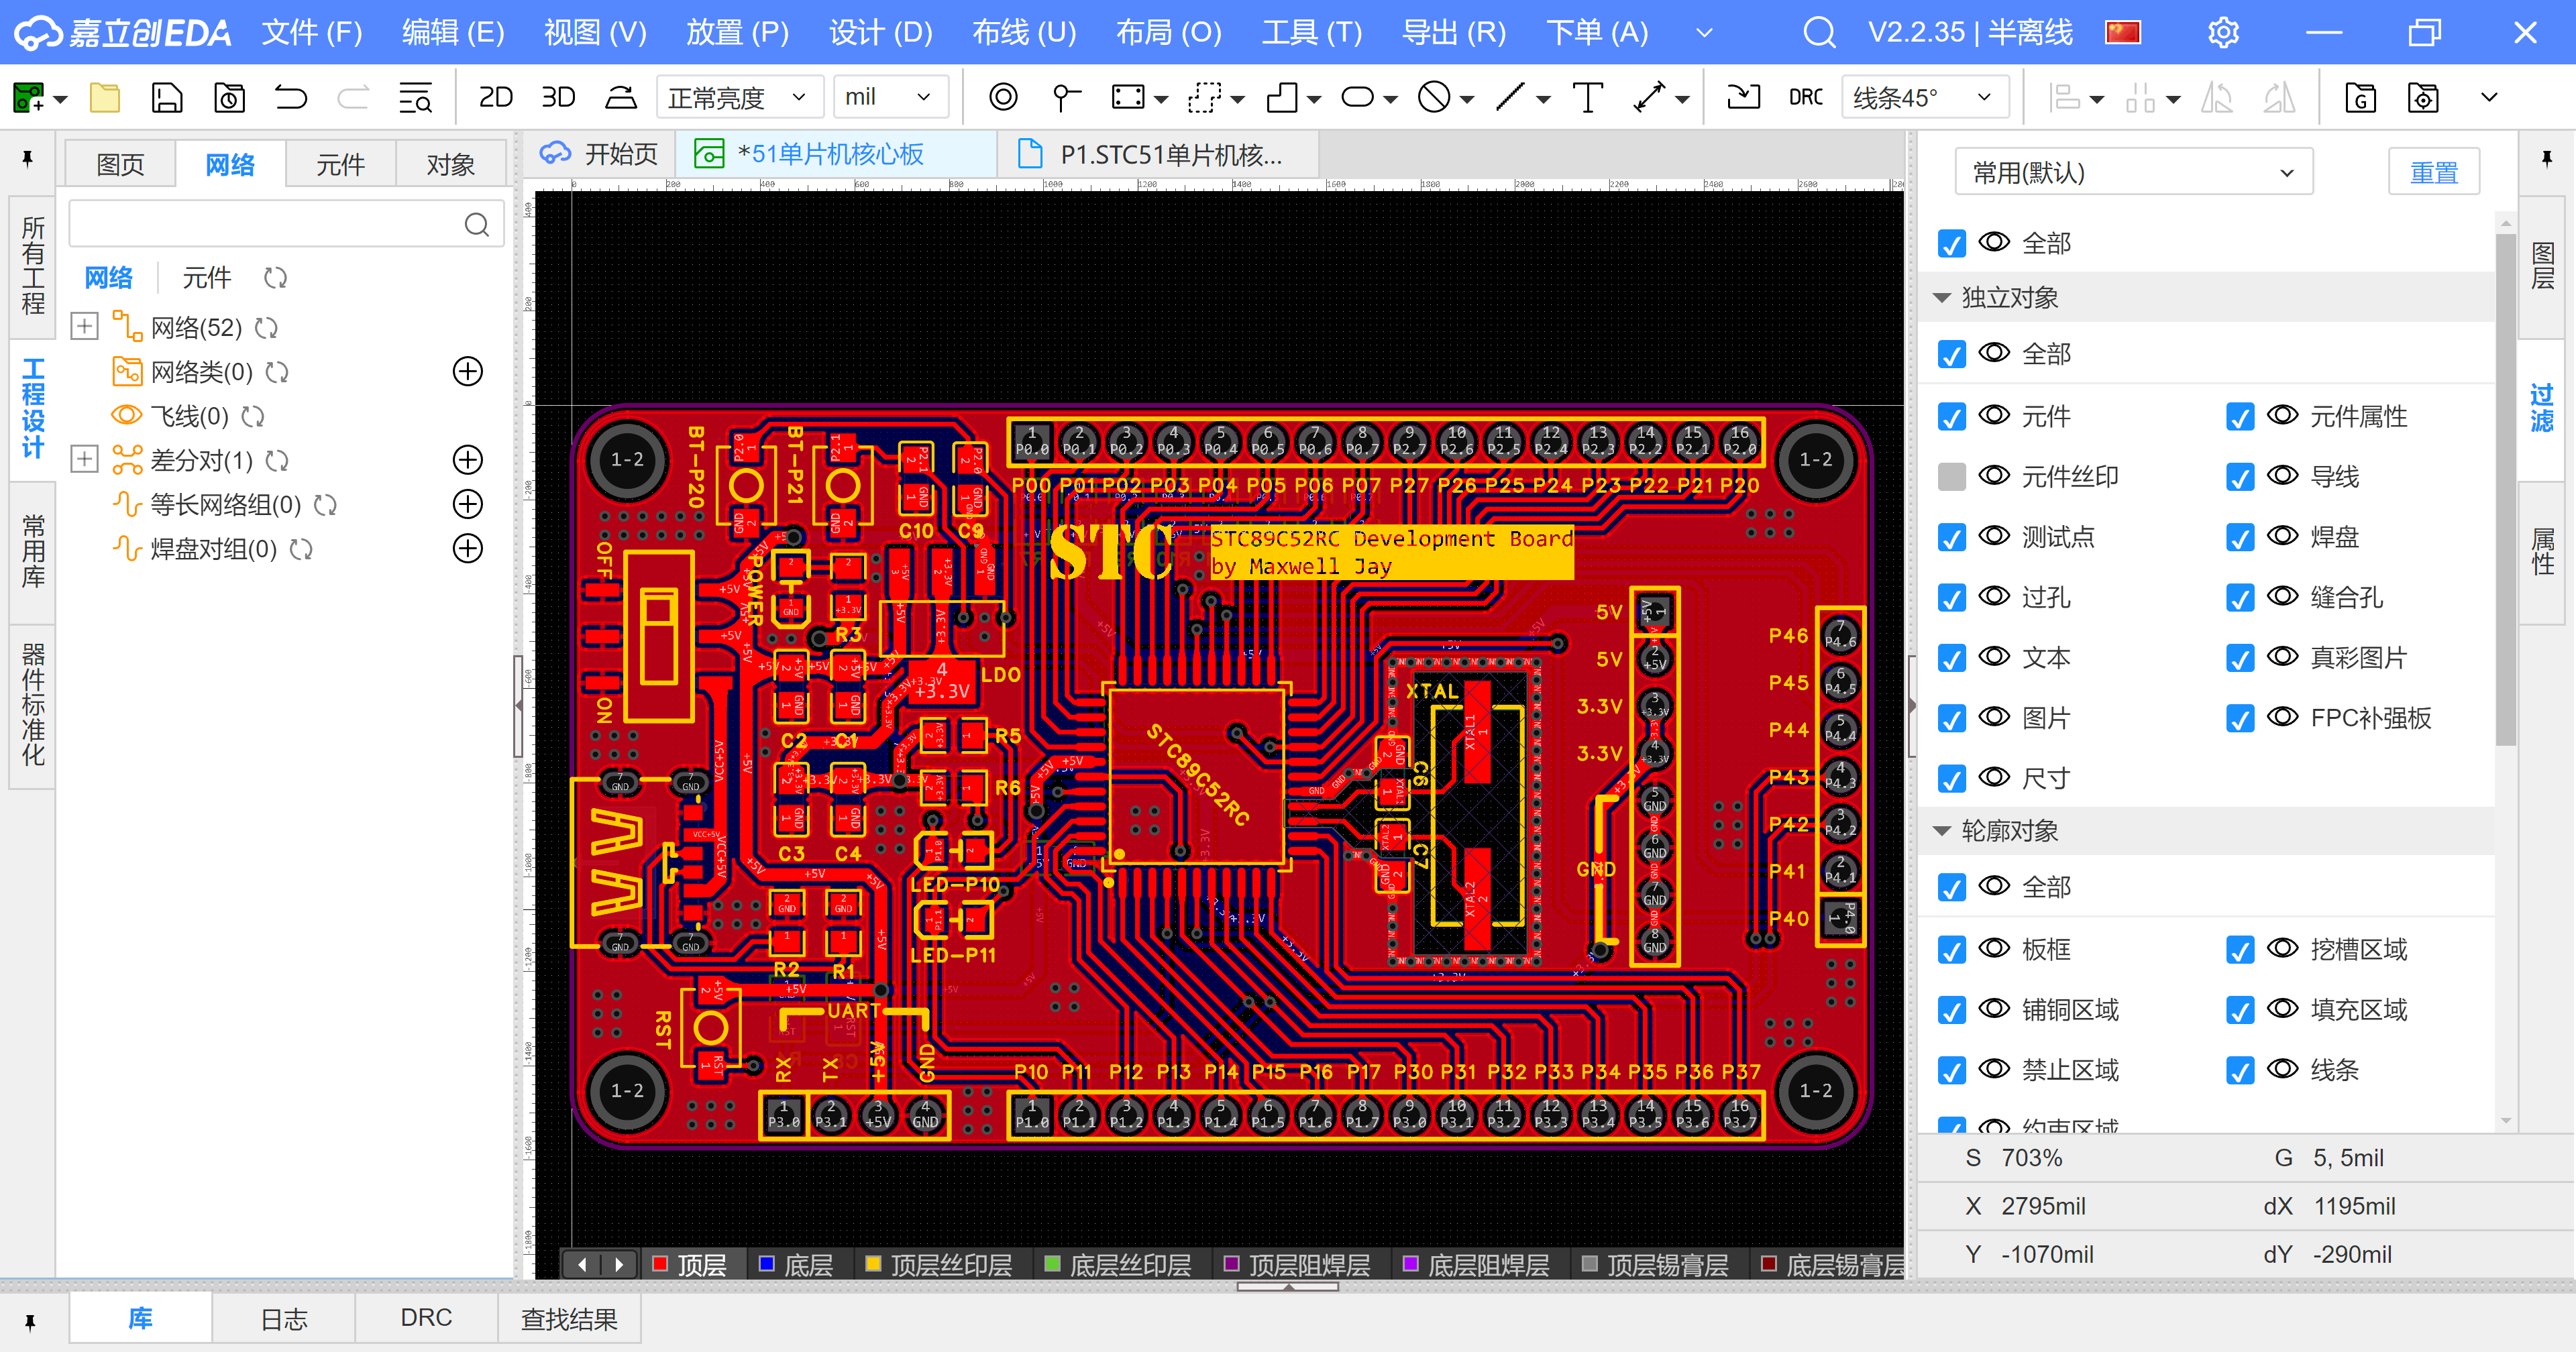Click the undo arrow icon
Image resolution: width=2576 pixels, height=1352 pixels.
[290, 98]
